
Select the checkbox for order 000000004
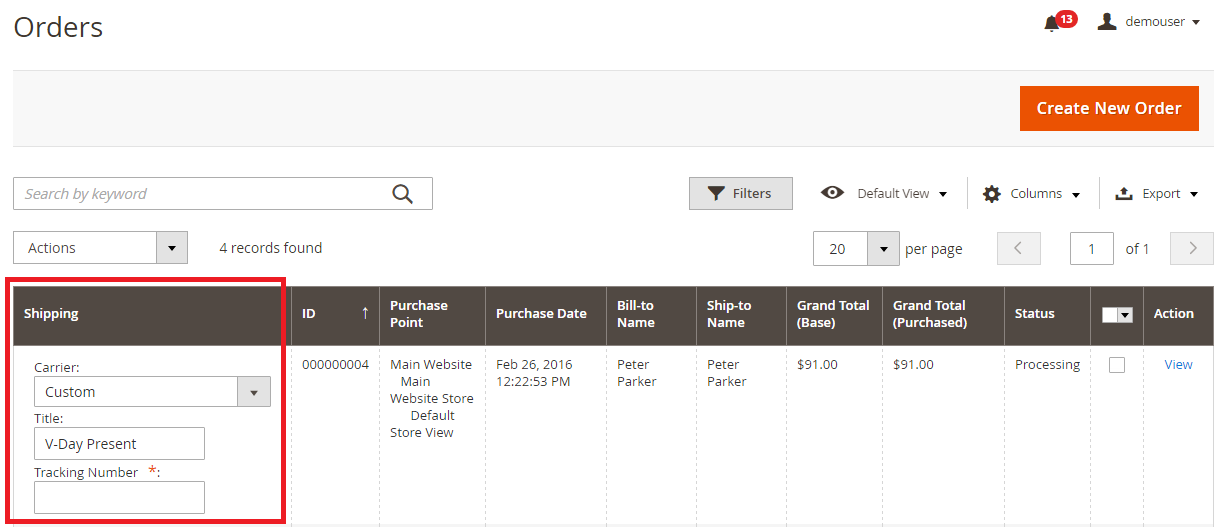coord(1117,365)
